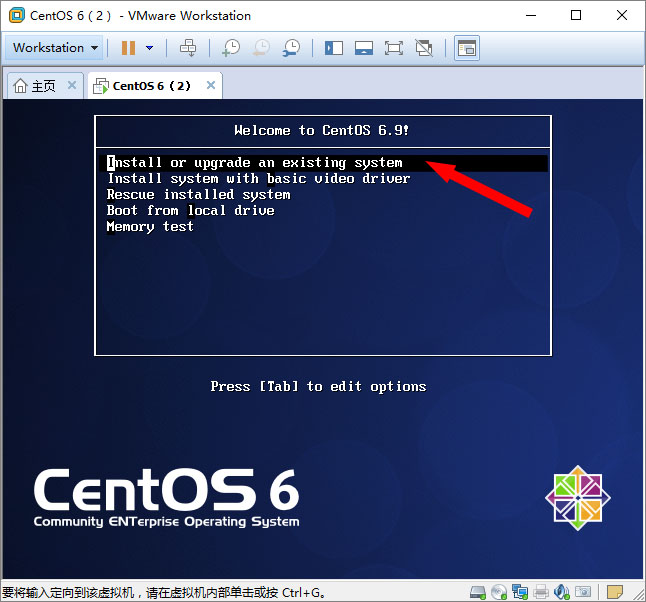The width and height of the screenshot is (646, 602).
Task: Click the console view icon
Action: pyautogui.click(x=466, y=47)
